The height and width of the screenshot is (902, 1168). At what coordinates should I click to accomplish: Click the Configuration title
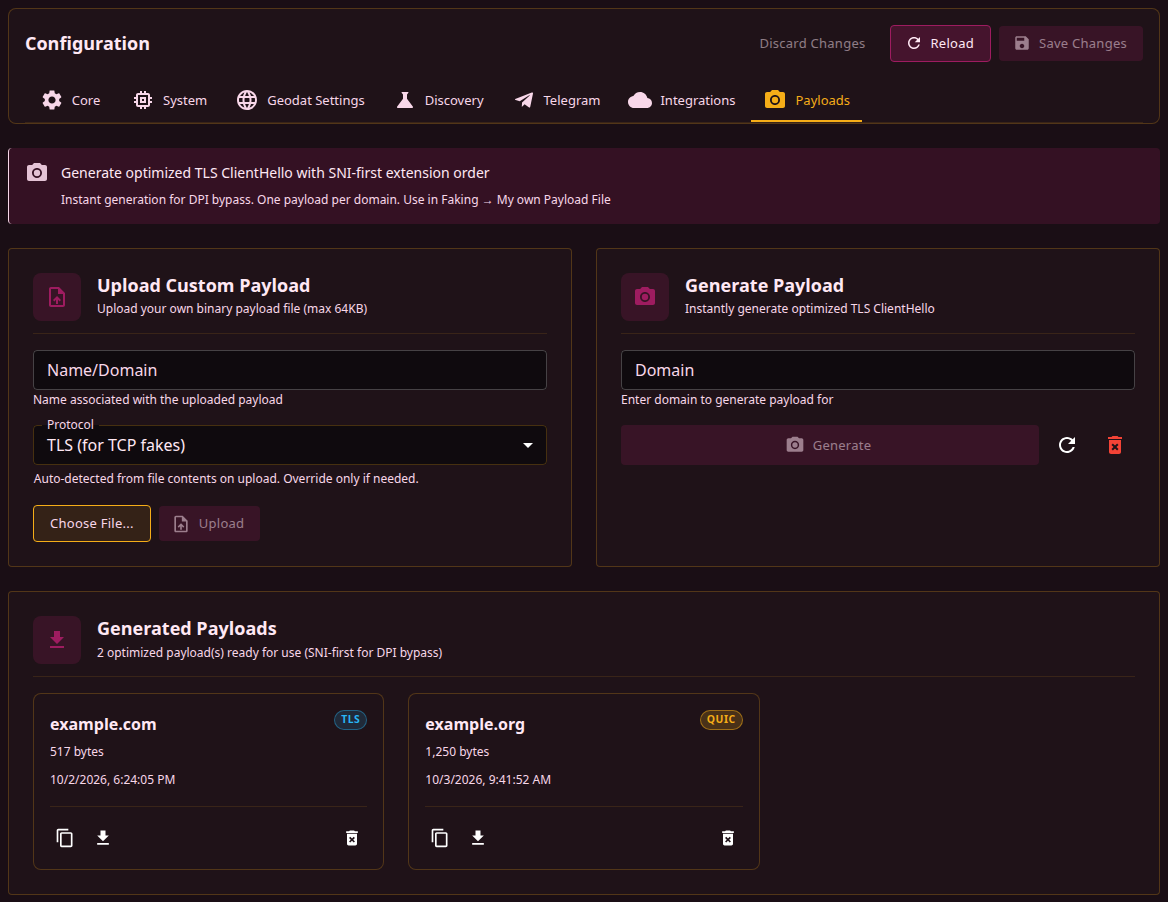87,43
